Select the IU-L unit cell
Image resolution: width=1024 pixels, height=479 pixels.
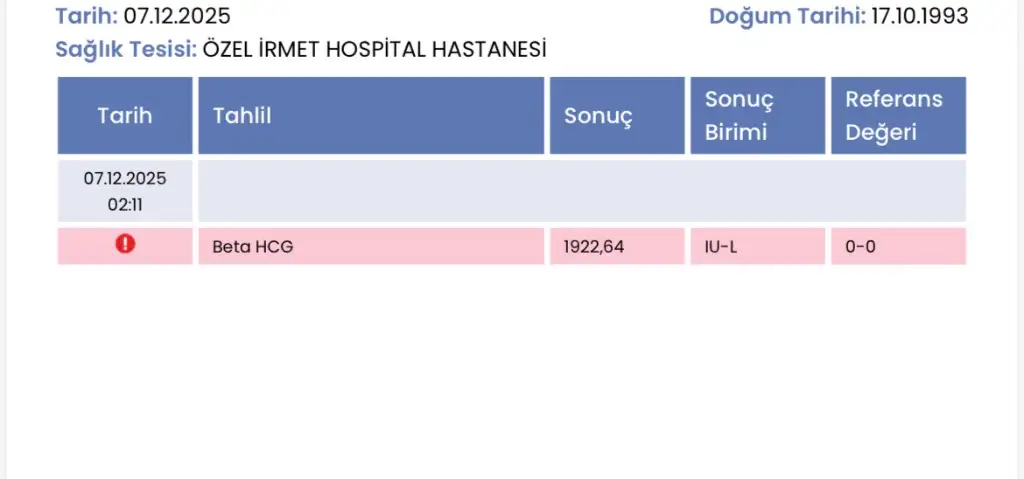pyautogui.click(x=721, y=246)
